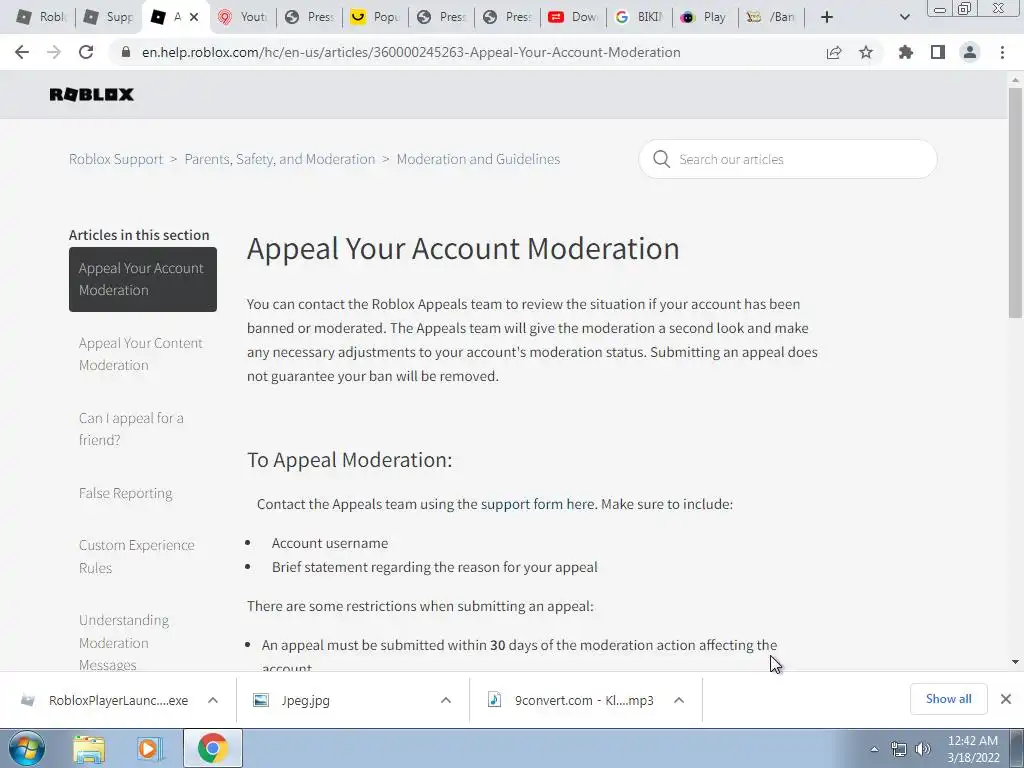Switch to the Supp tab

(x=108, y=17)
